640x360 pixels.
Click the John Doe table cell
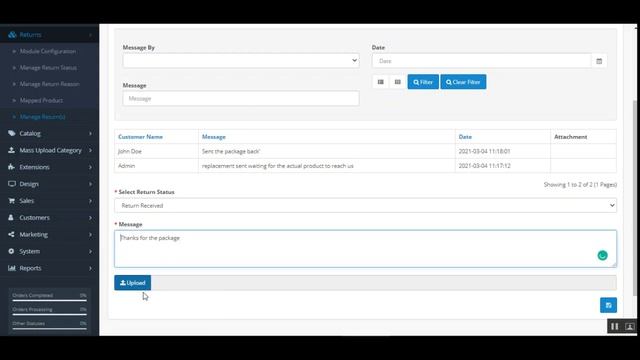[156, 151]
